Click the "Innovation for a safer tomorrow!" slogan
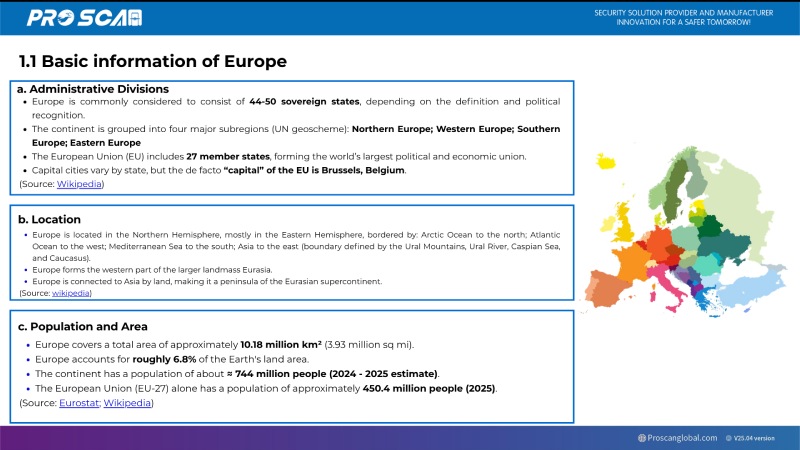 (x=684, y=22)
